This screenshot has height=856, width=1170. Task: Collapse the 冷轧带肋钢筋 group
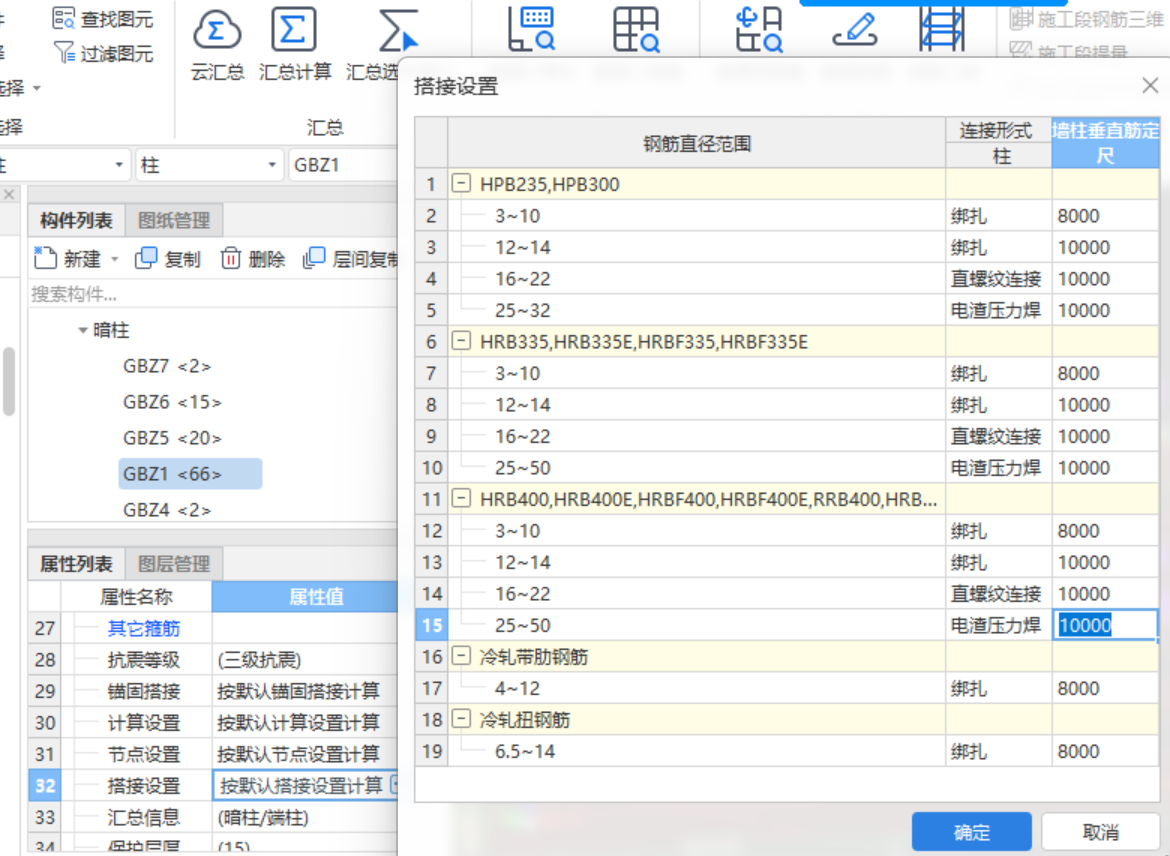tap(461, 656)
